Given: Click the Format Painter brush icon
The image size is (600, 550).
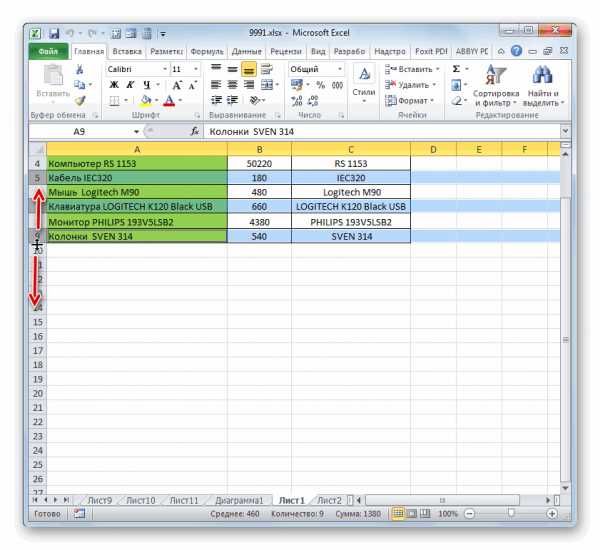Looking at the screenshot, I should [80, 101].
